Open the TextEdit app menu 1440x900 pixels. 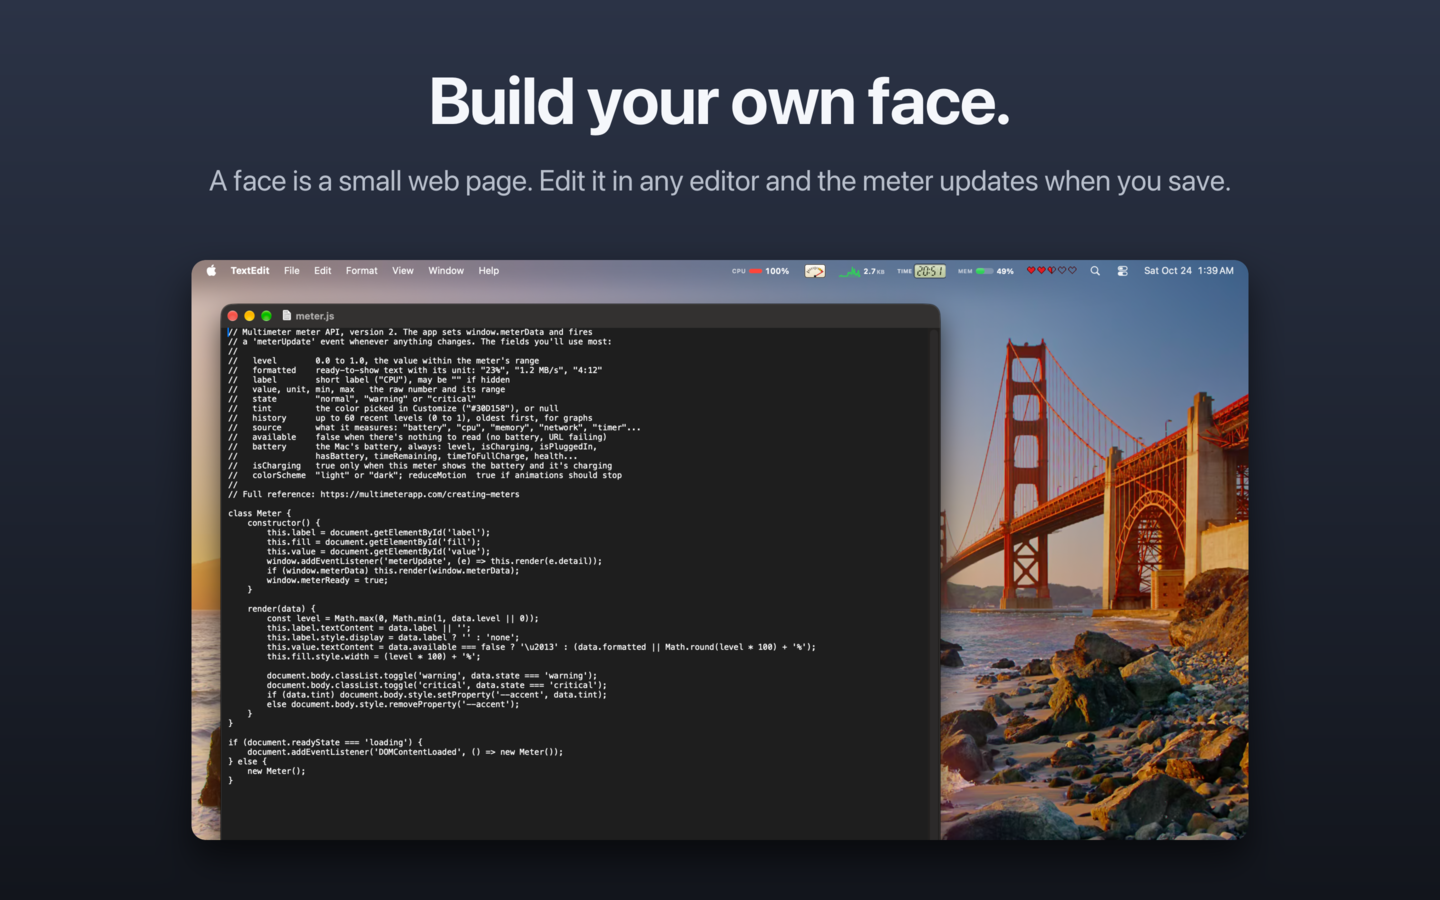(250, 271)
